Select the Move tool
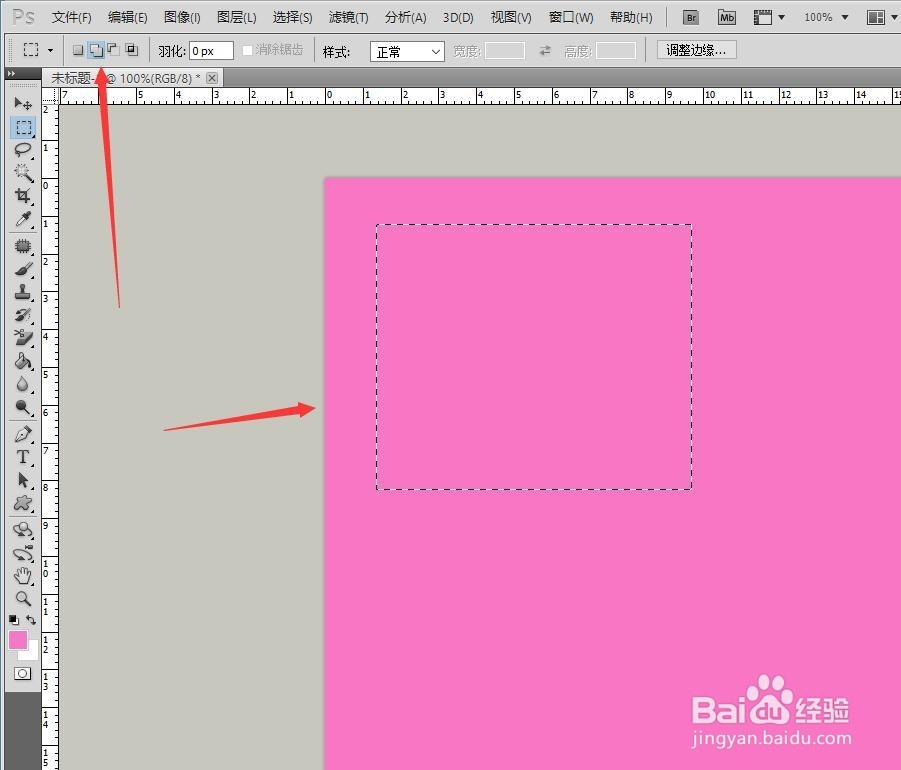 [23, 103]
